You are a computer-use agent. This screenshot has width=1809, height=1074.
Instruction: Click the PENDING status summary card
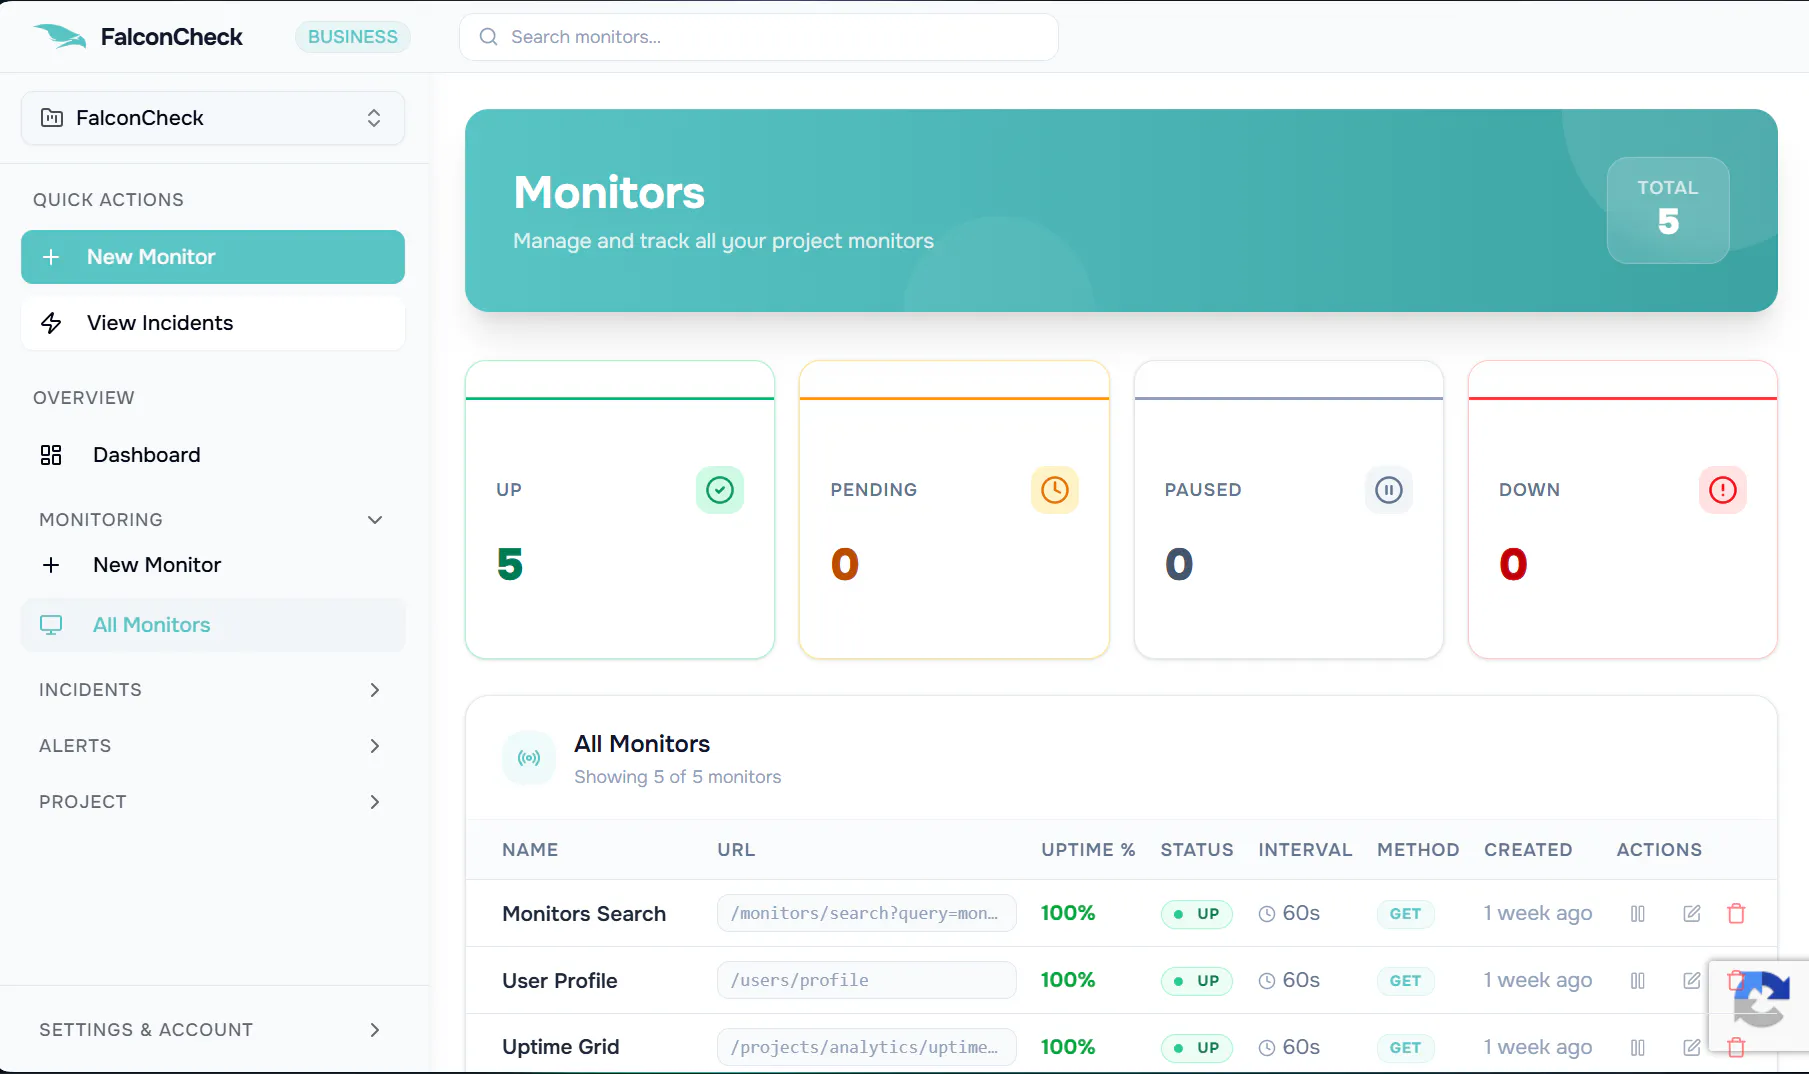coord(955,510)
